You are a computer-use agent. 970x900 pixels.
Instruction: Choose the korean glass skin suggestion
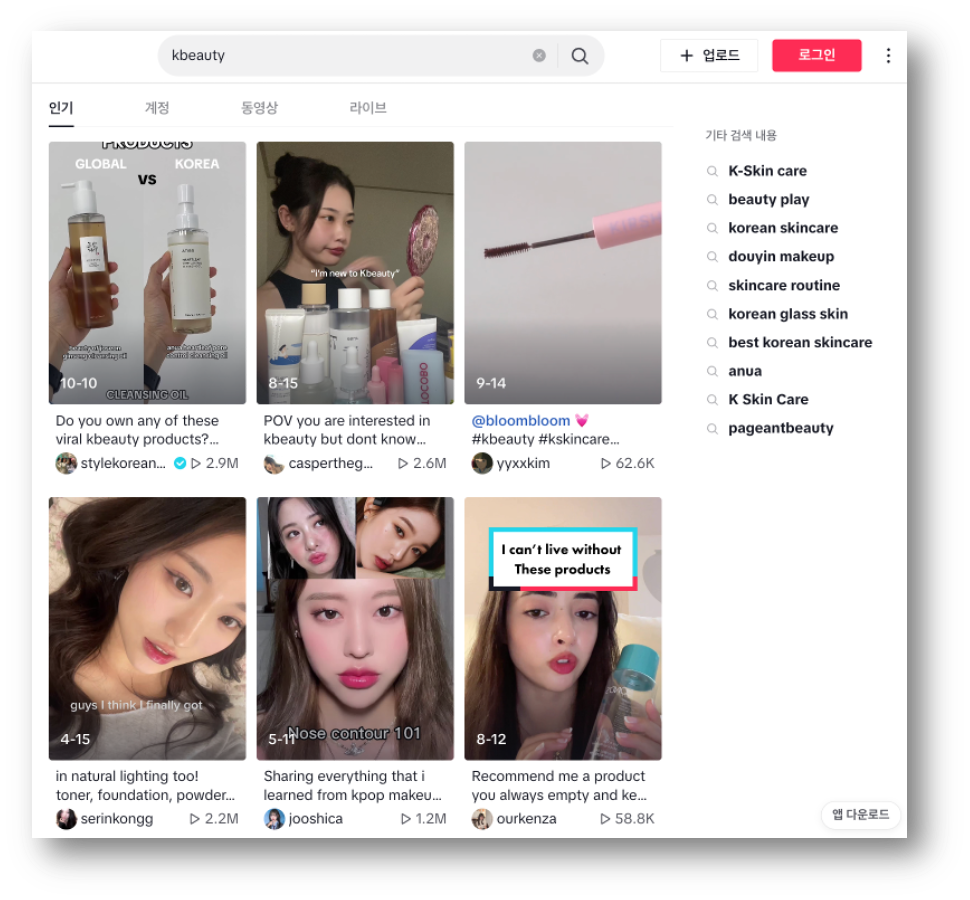[788, 314]
